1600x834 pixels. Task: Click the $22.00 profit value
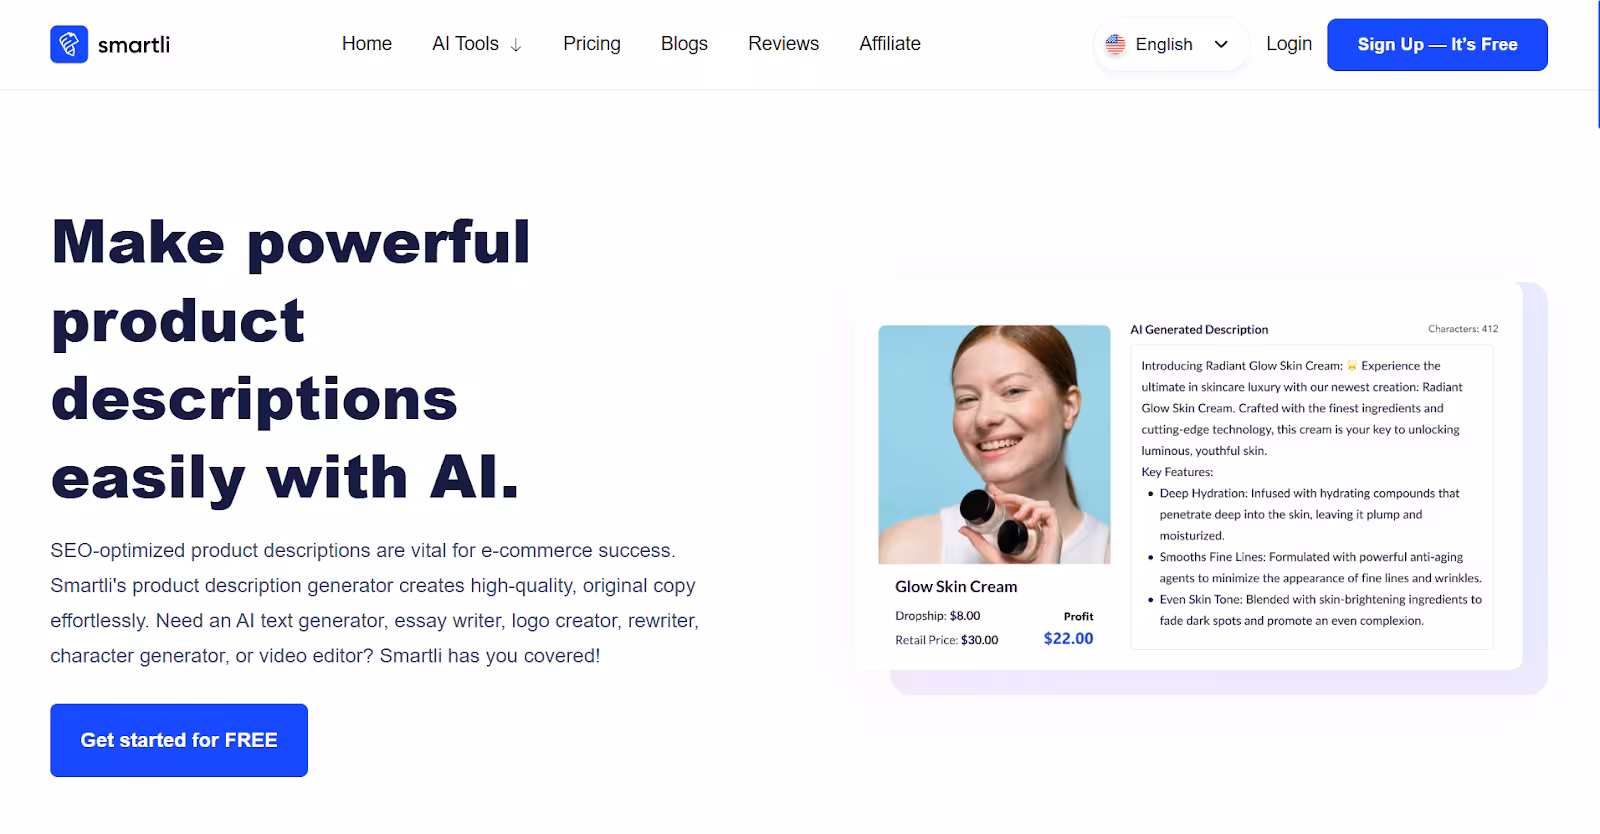[1068, 639]
